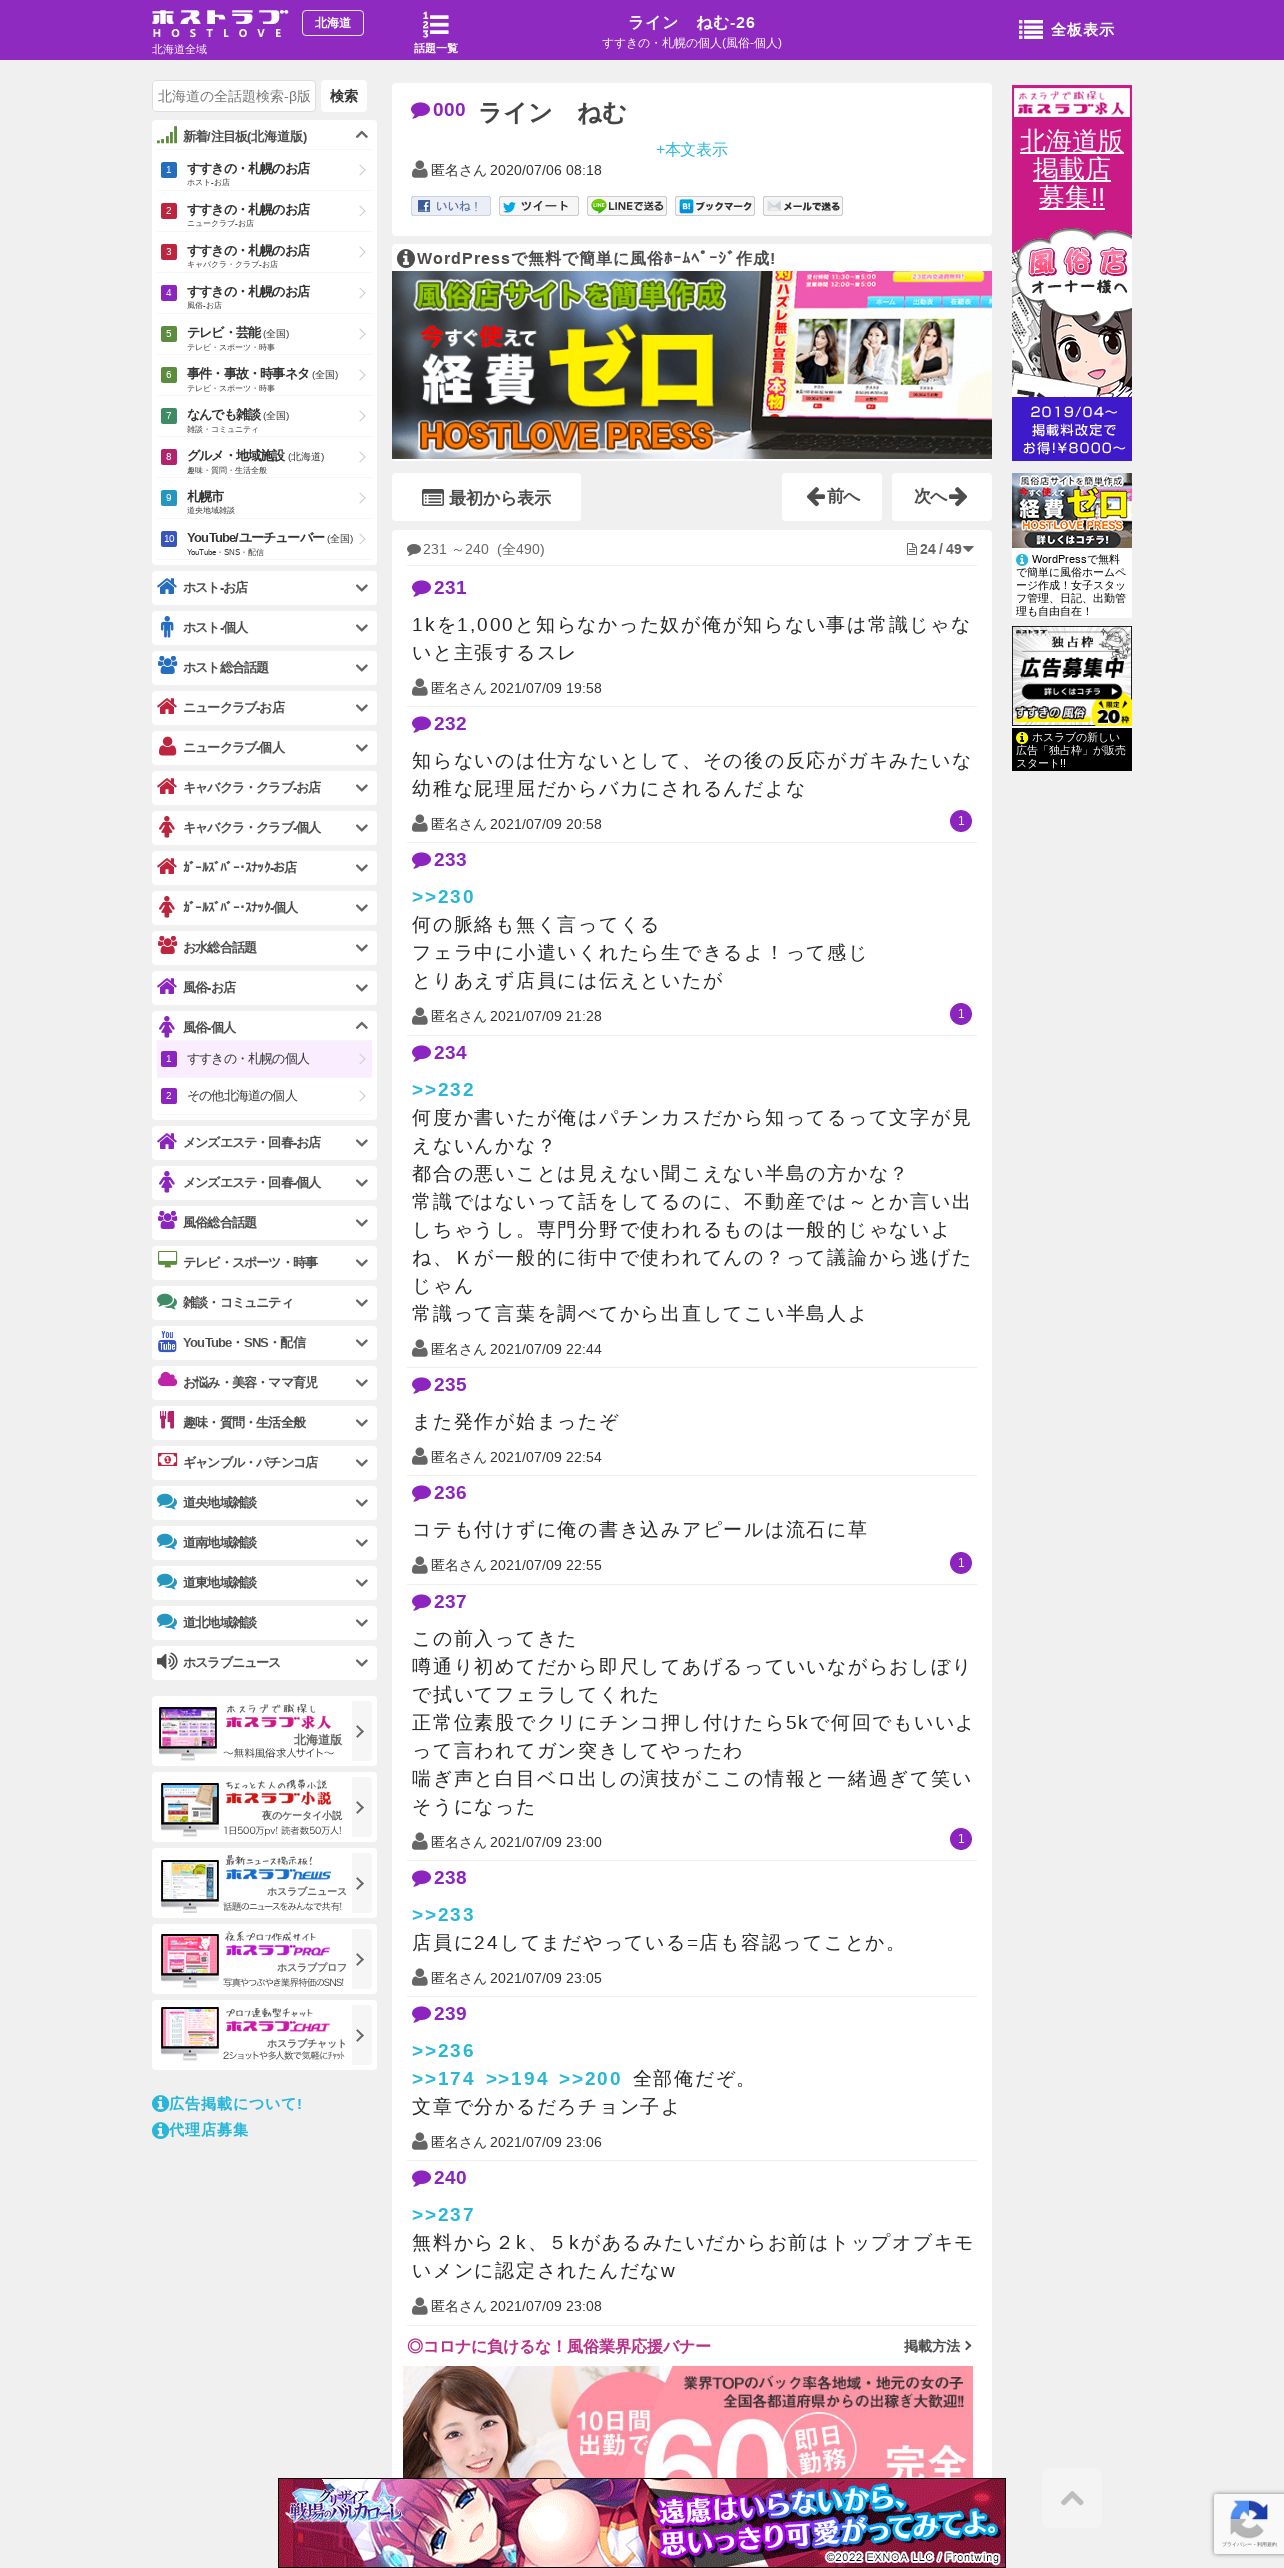Click the house icon beside ホスト-お店
The image size is (1284, 2568).
tap(167, 587)
